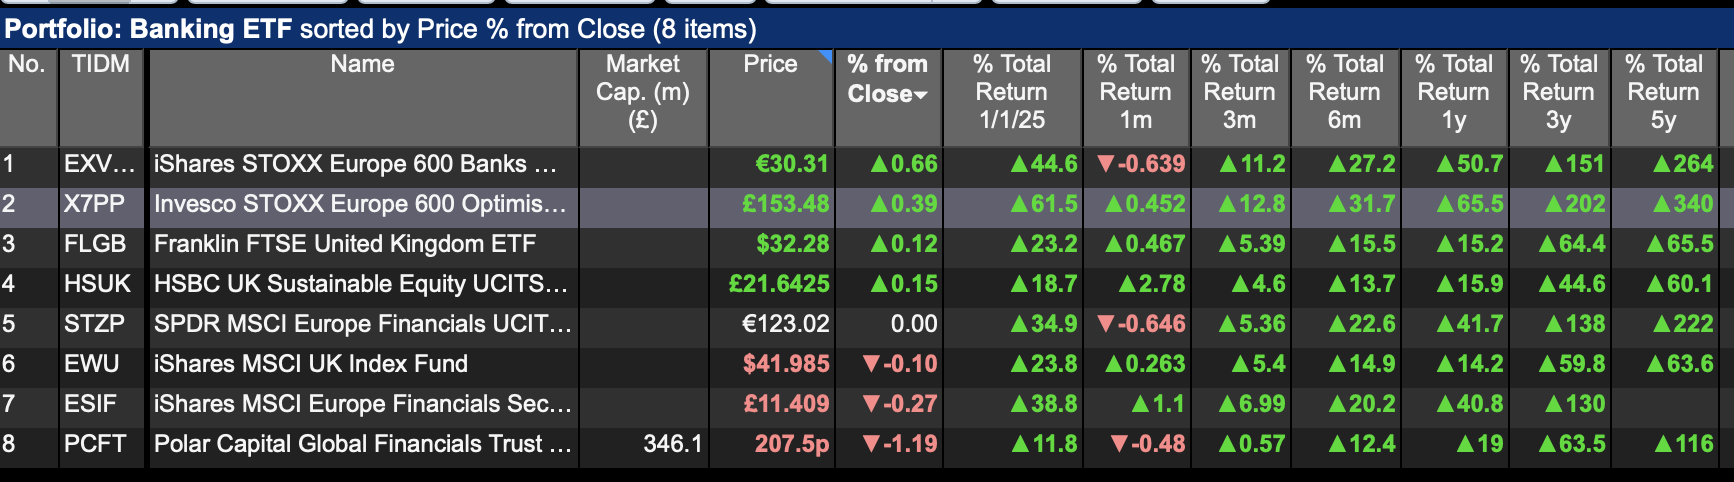Click the Portfolio: Banking ETF title bar
1734x482 pixels.
pyautogui.click(x=867, y=28)
